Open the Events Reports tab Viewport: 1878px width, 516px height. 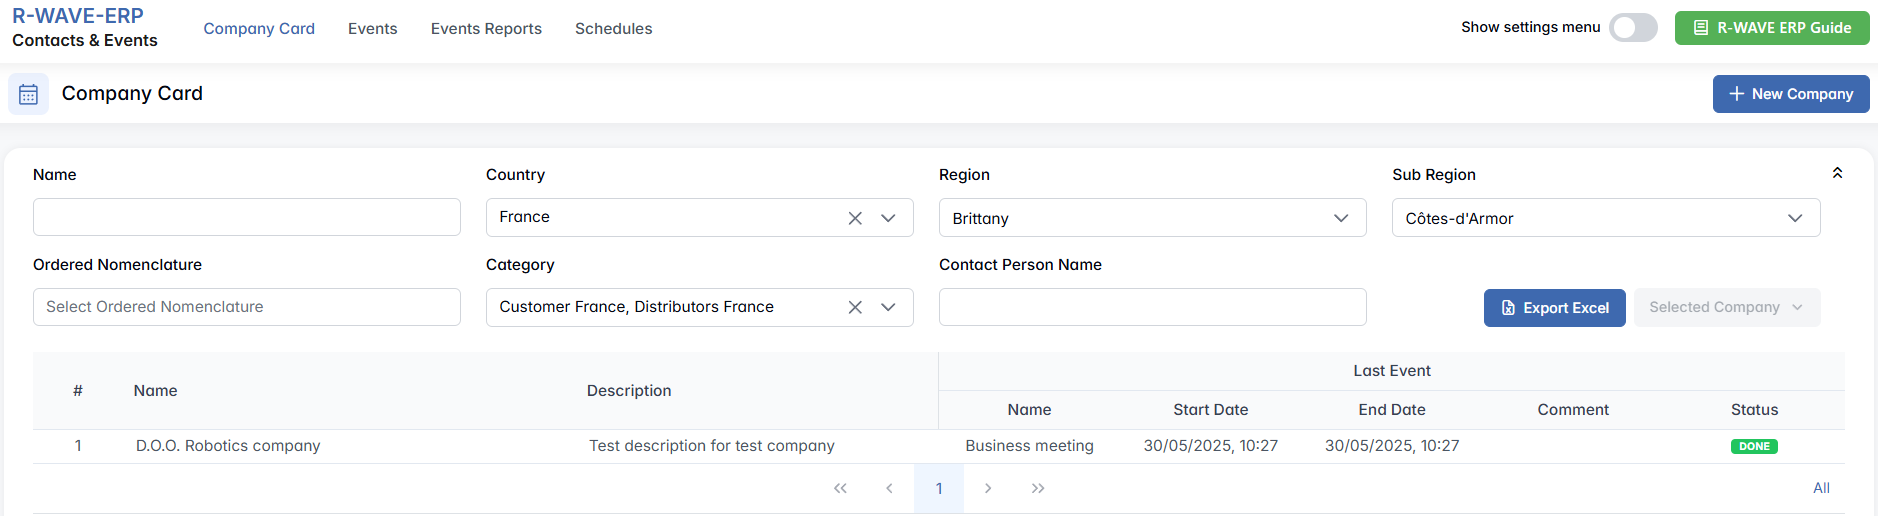click(486, 29)
